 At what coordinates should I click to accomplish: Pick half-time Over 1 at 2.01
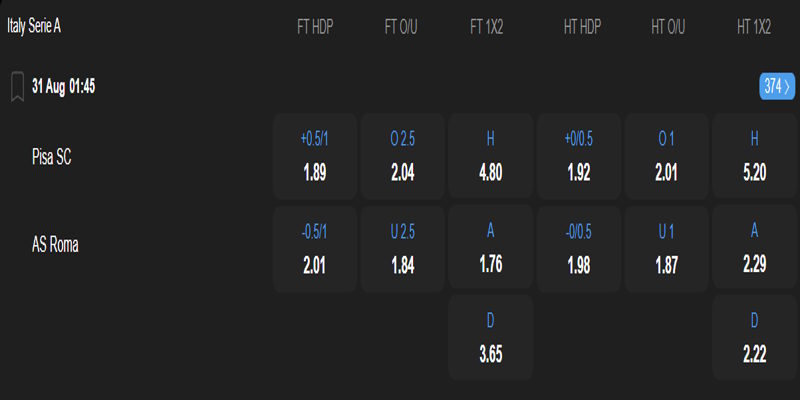click(666, 157)
